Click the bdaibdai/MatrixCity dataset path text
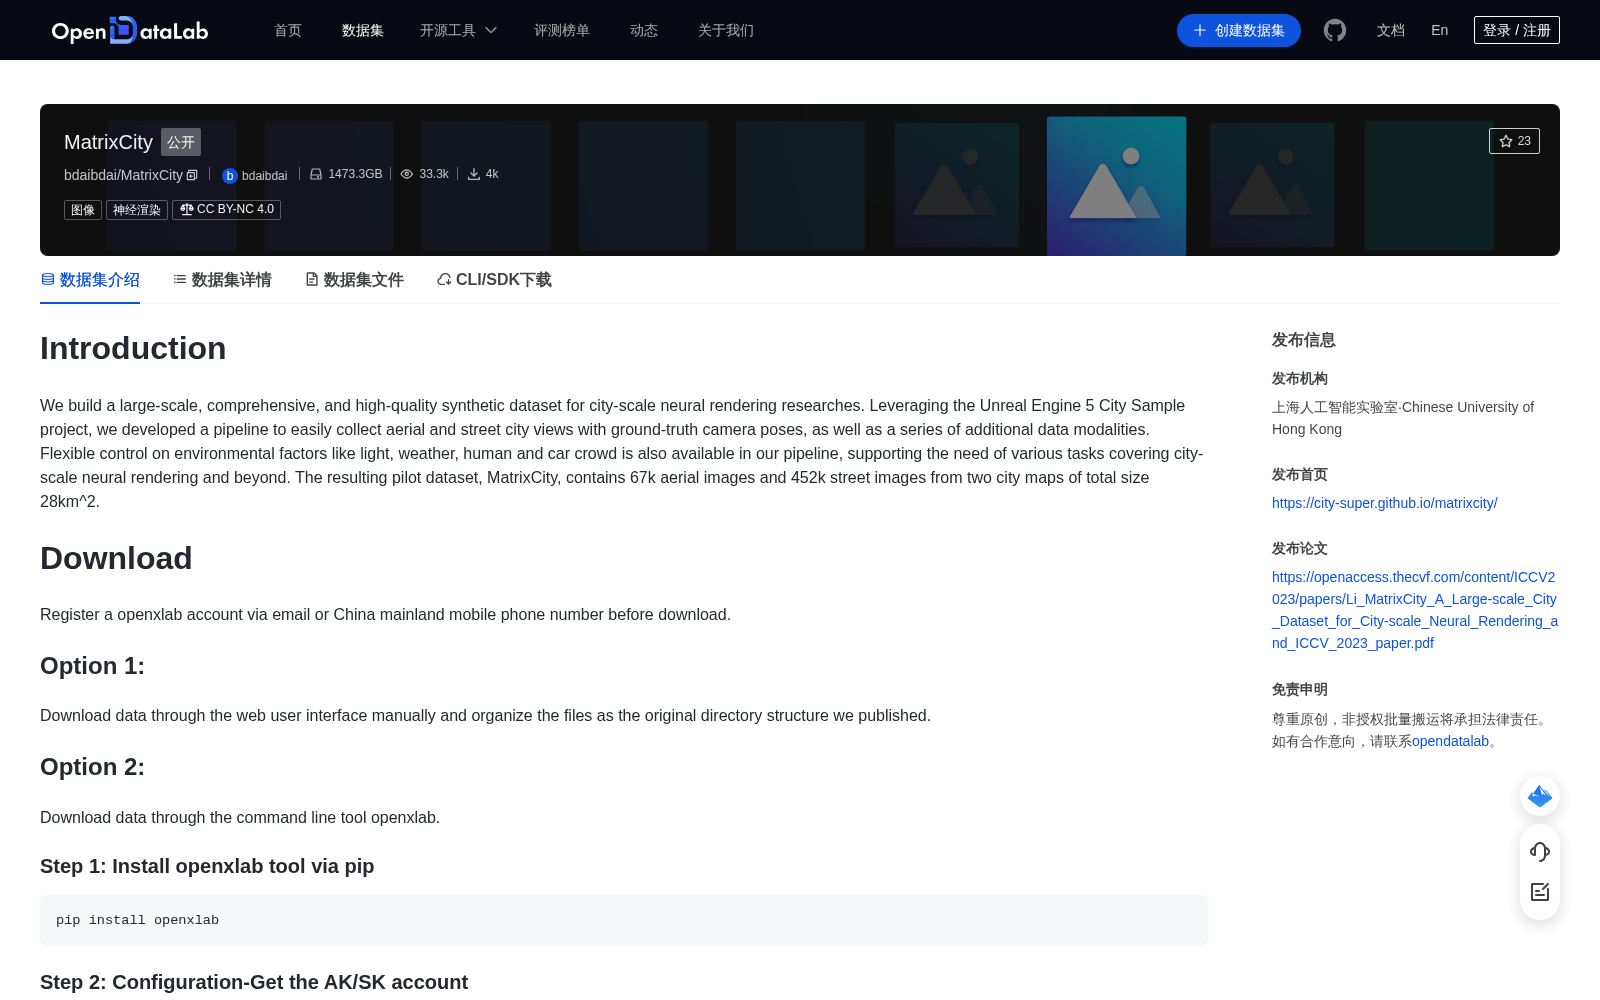 tap(123, 175)
